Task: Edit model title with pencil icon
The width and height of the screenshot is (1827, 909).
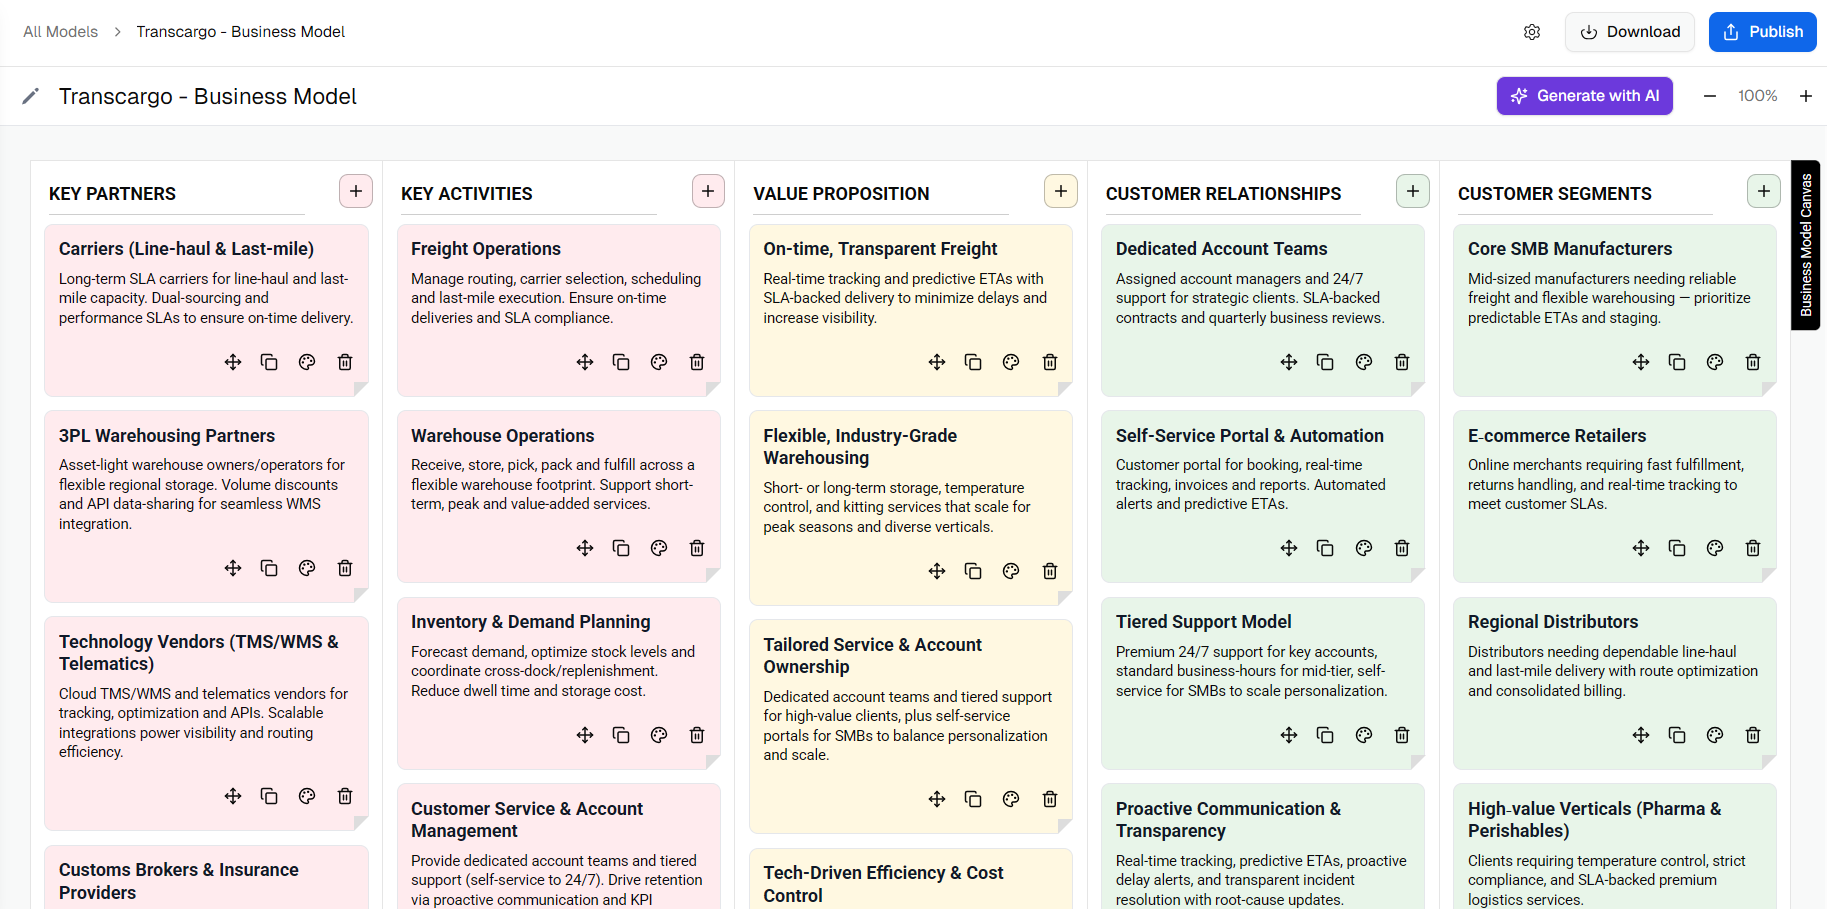Action: point(31,96)
